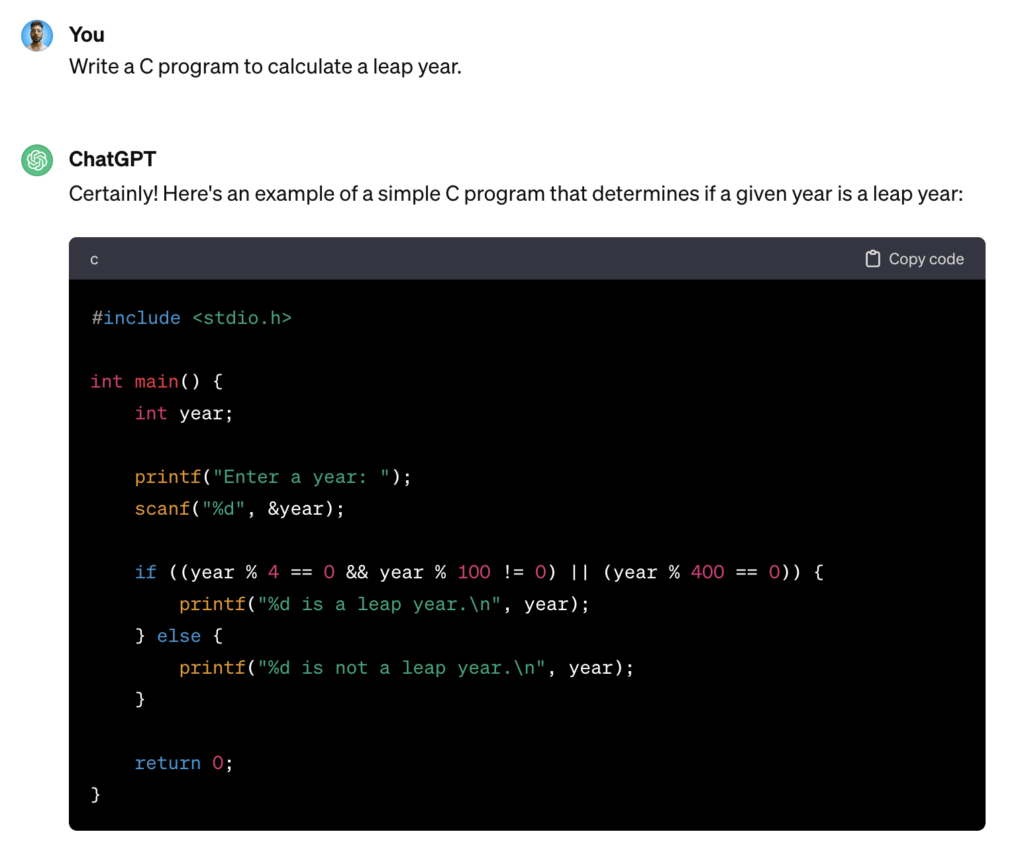Click the 'ChatGPT' sender name
Image resolution: width=1024 pixels, height=844 pixels.
112,160
